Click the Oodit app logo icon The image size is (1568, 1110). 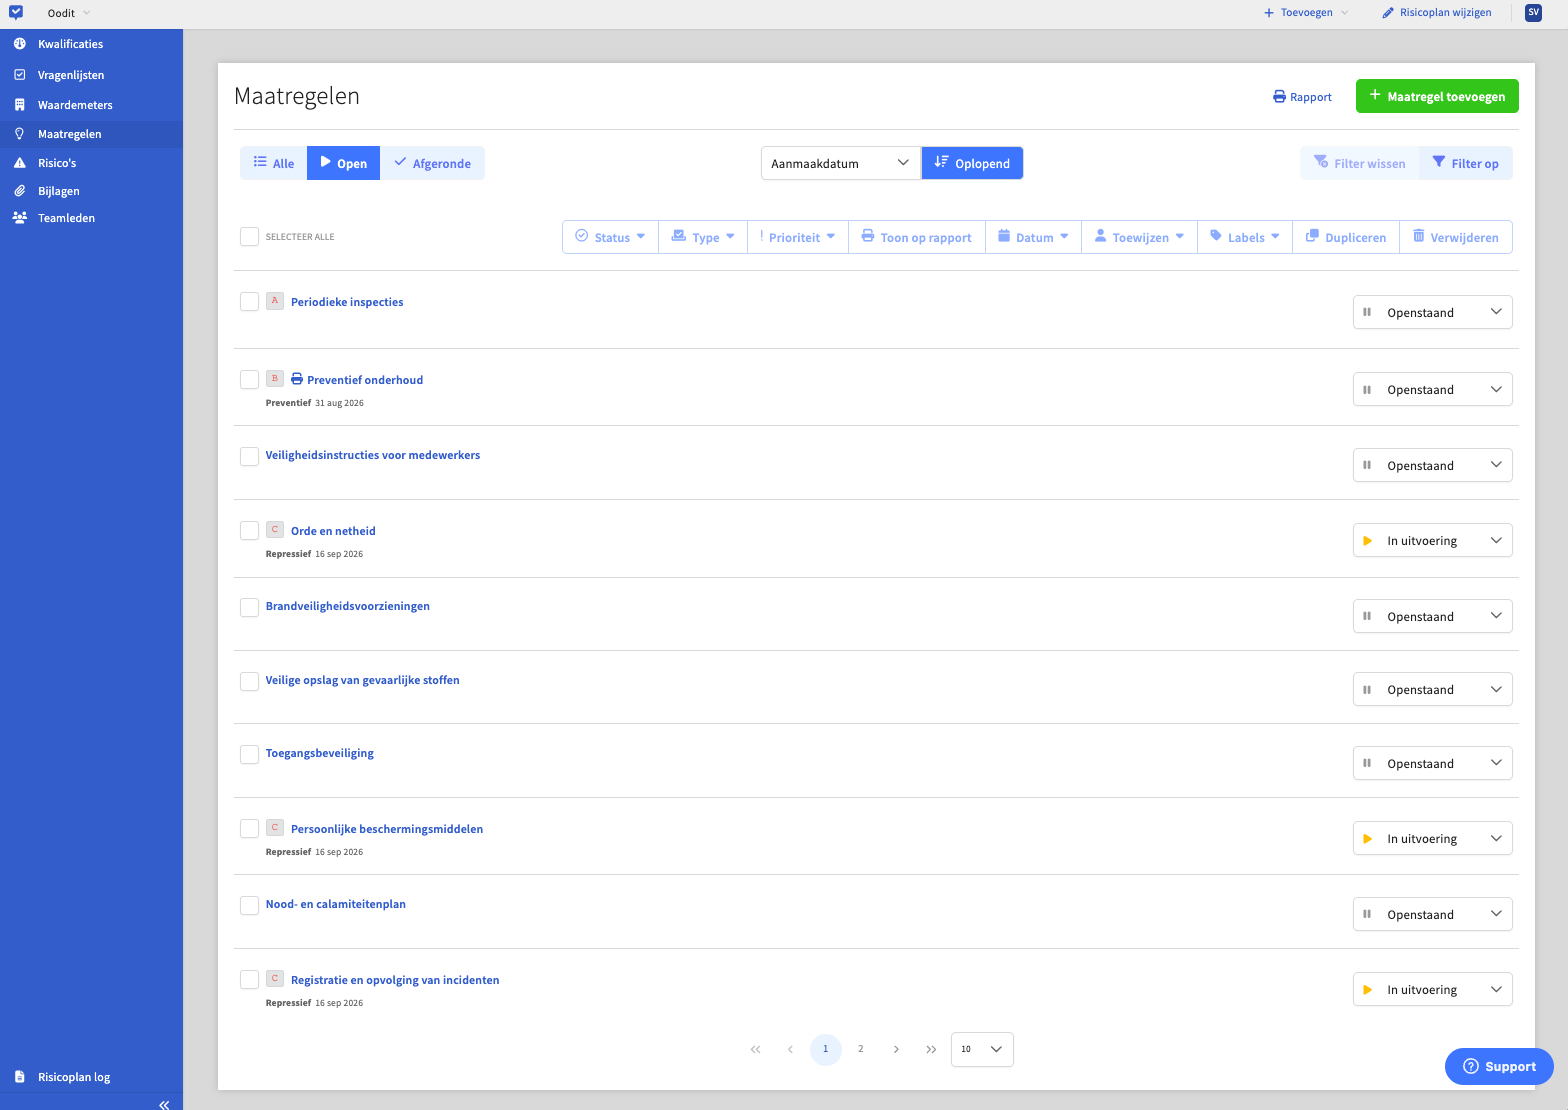pyautogui.click(x=16, y=13)
